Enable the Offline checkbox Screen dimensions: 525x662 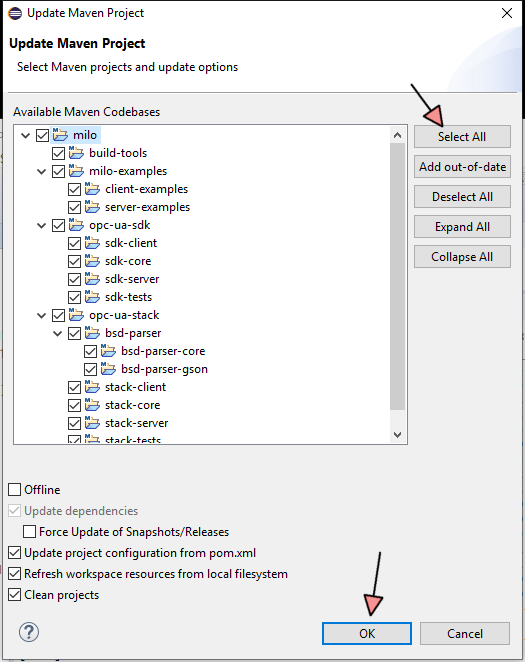14,490
